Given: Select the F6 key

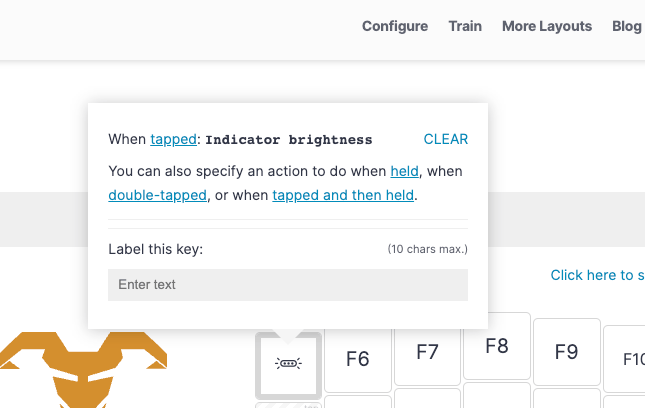Looking at the screenshot, I should pos(357,359).
